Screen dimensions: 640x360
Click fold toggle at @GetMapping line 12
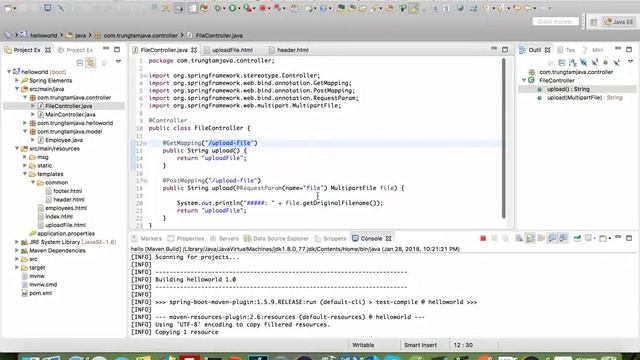145,143
